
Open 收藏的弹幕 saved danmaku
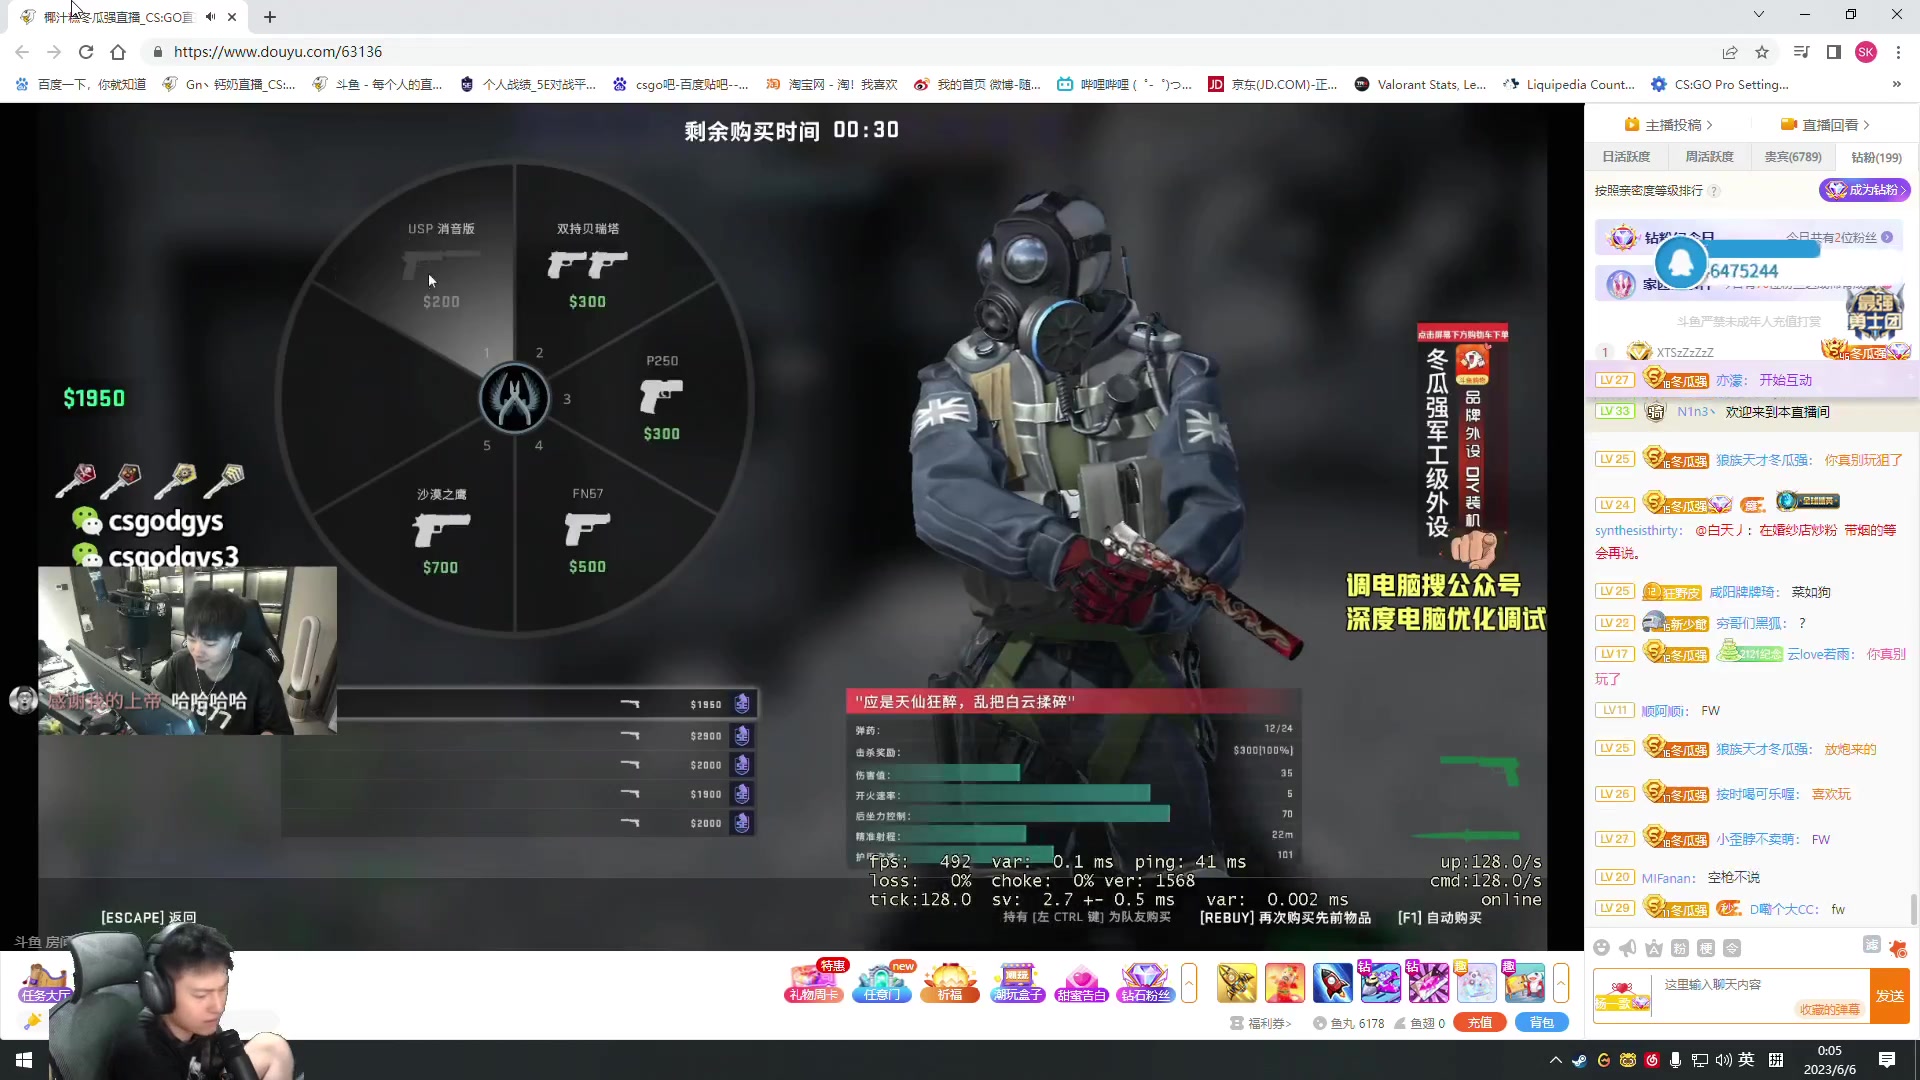pyautogui.click(x=1829, y=1009)
